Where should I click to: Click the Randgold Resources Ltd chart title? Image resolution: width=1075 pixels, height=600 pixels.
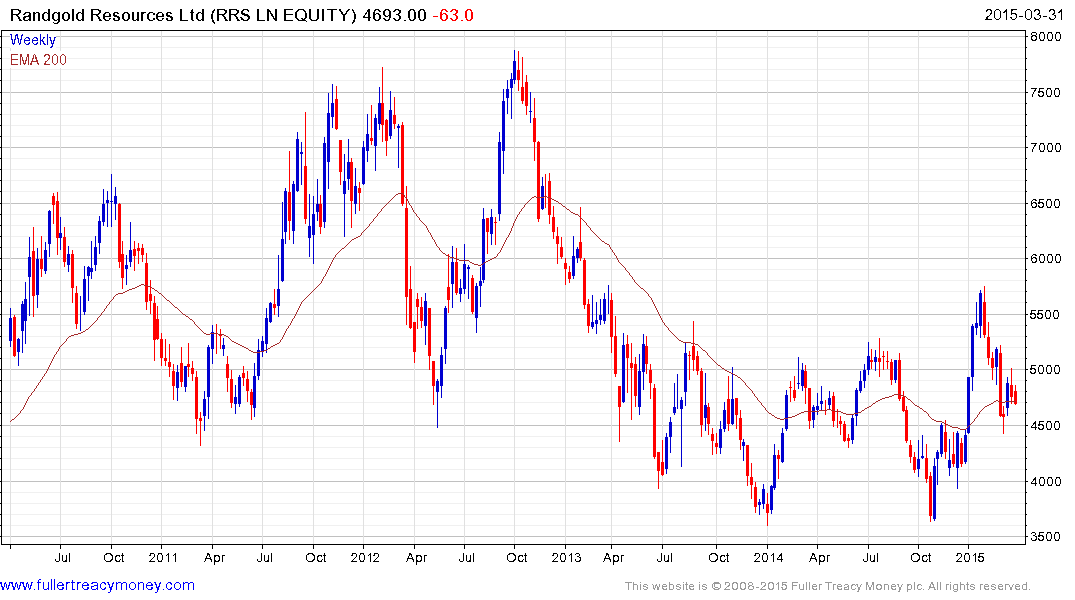click(x=183, y=15)
